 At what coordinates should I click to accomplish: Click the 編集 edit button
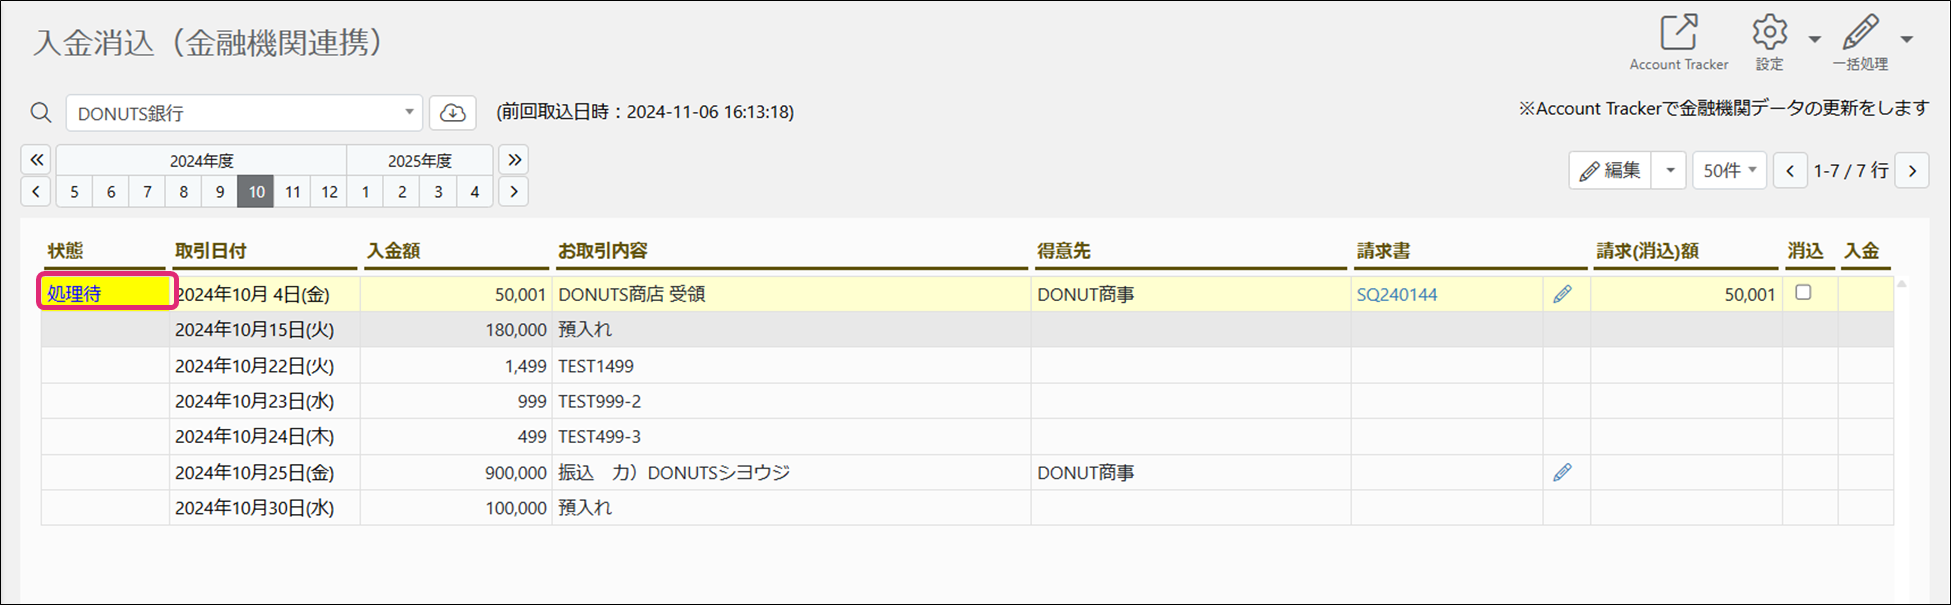pyautogui.click(x=1611, y=171)
